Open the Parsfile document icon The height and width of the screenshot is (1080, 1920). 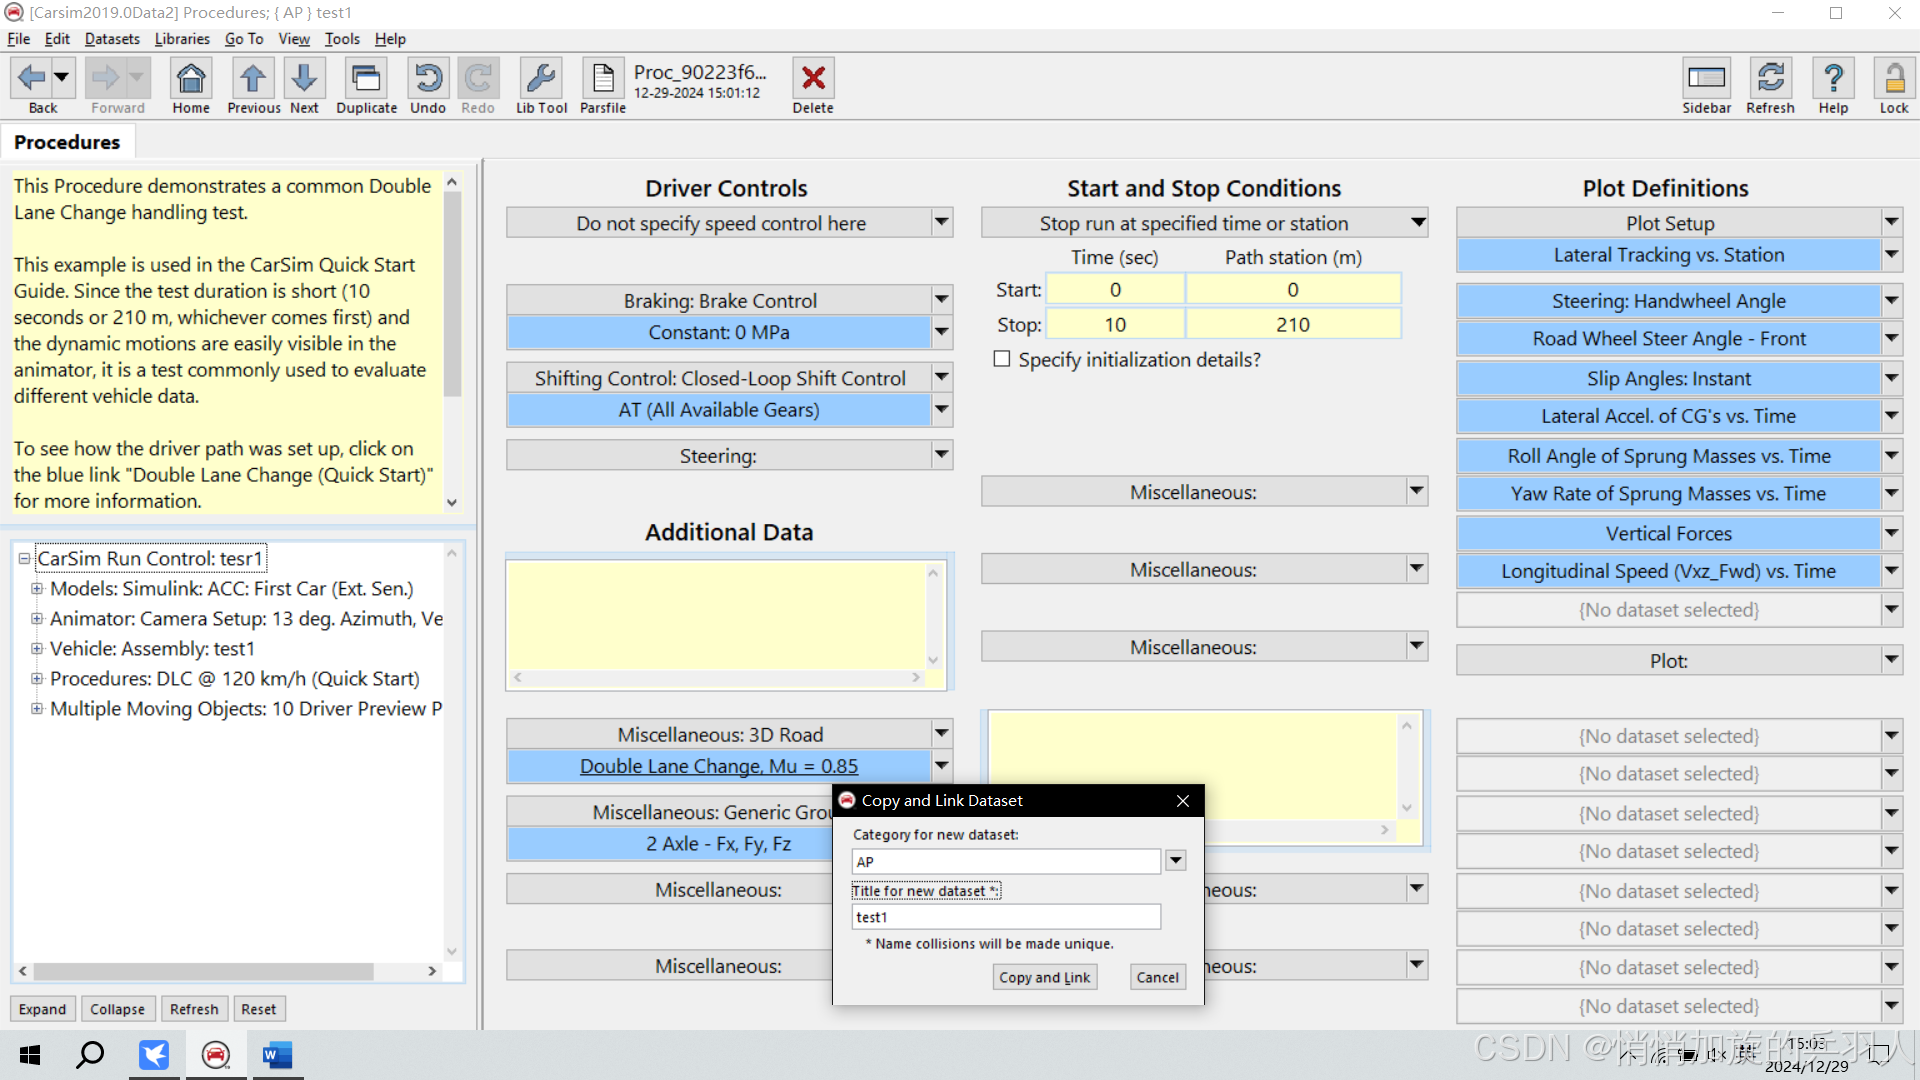[603, 79]
